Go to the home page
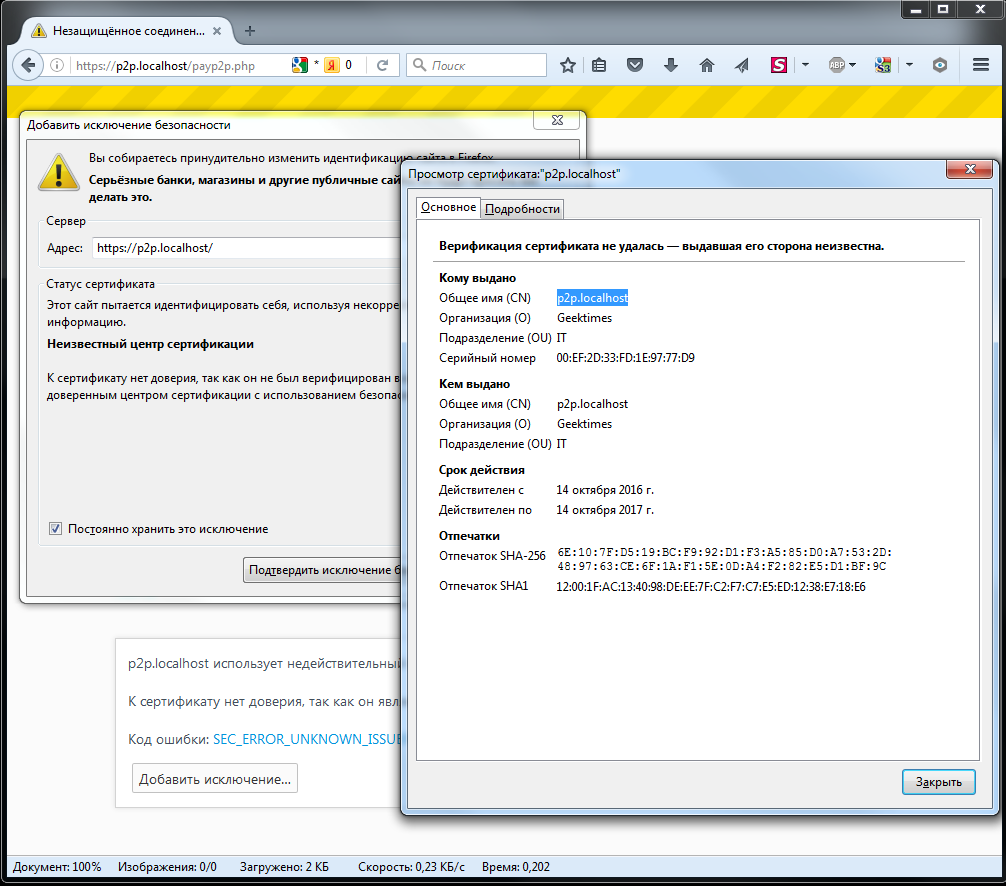 706,65
